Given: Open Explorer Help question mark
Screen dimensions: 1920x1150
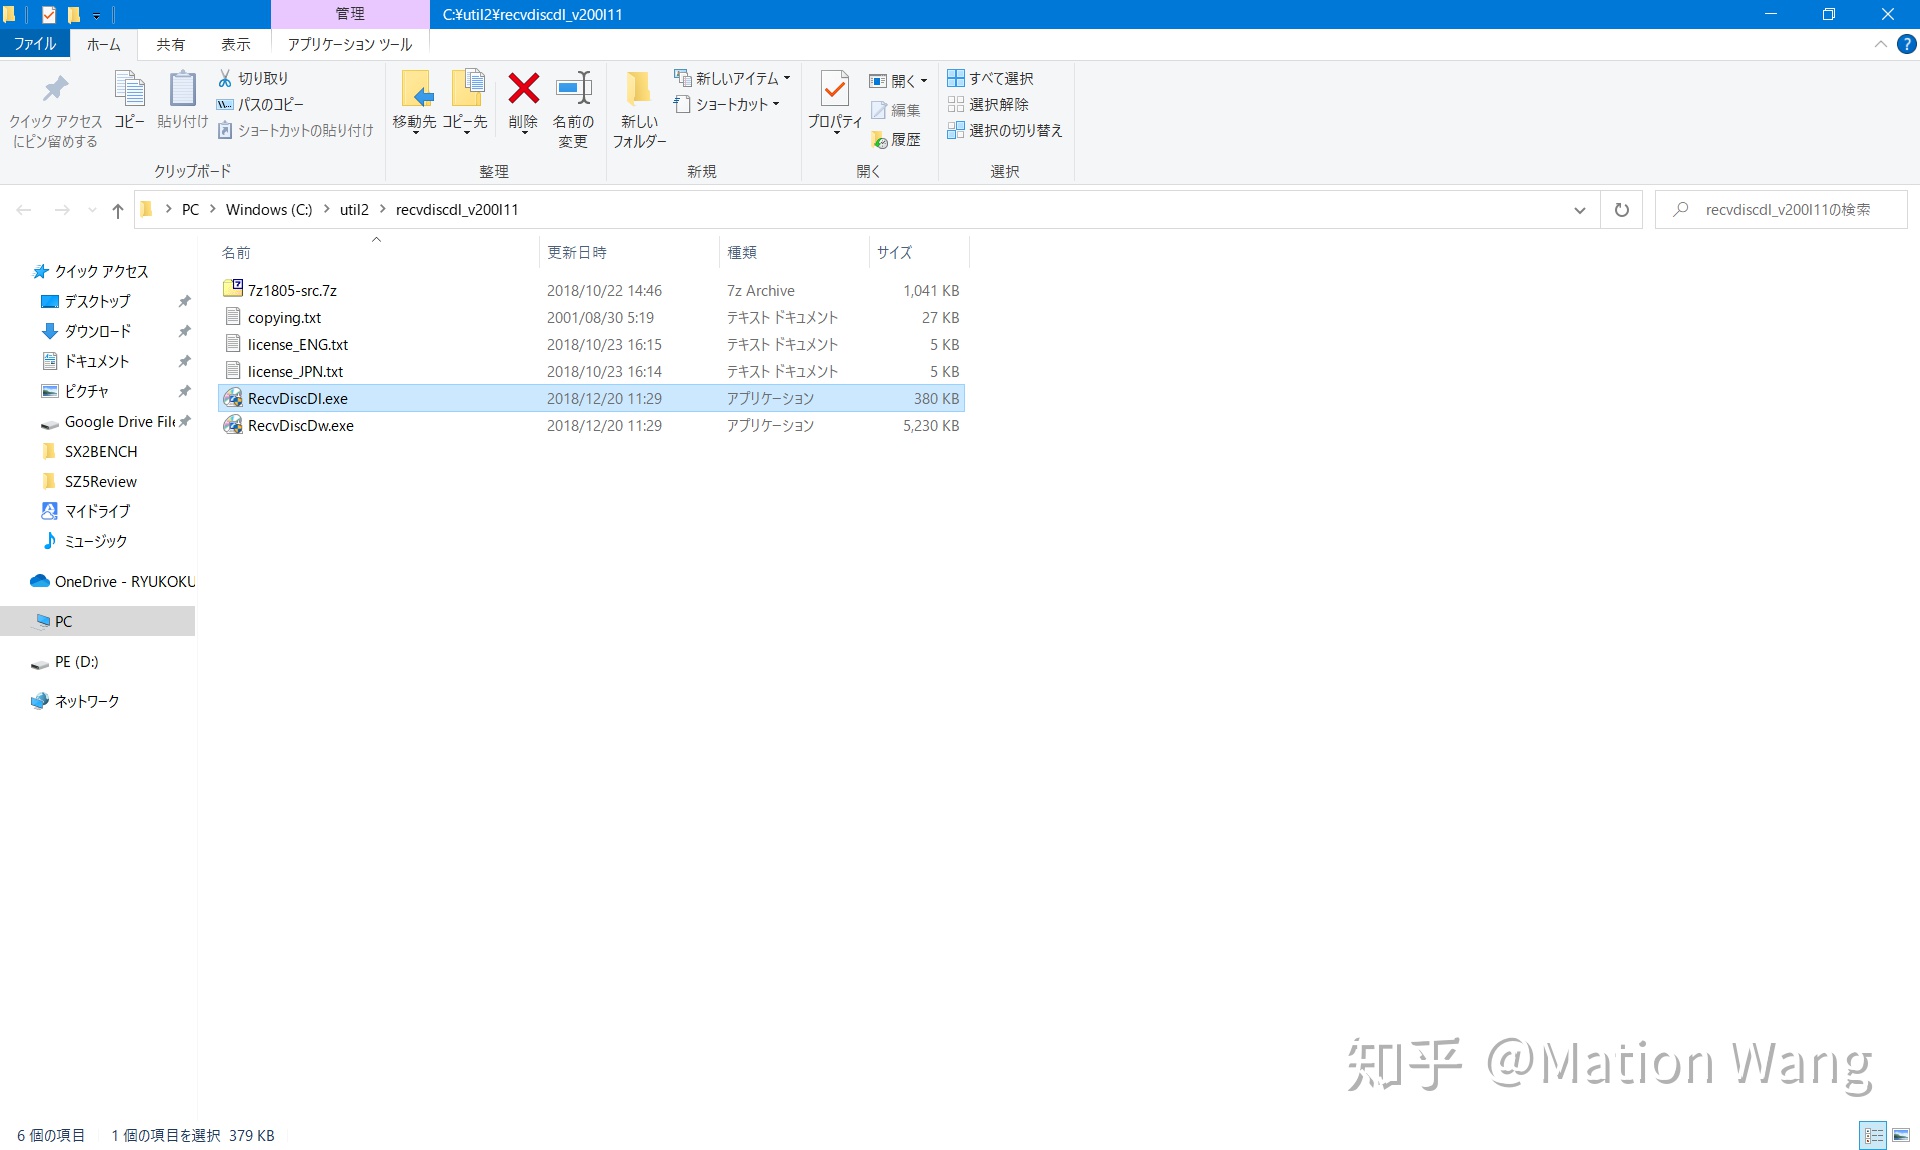Looking at the screenshot, I should click(1907, 44).
